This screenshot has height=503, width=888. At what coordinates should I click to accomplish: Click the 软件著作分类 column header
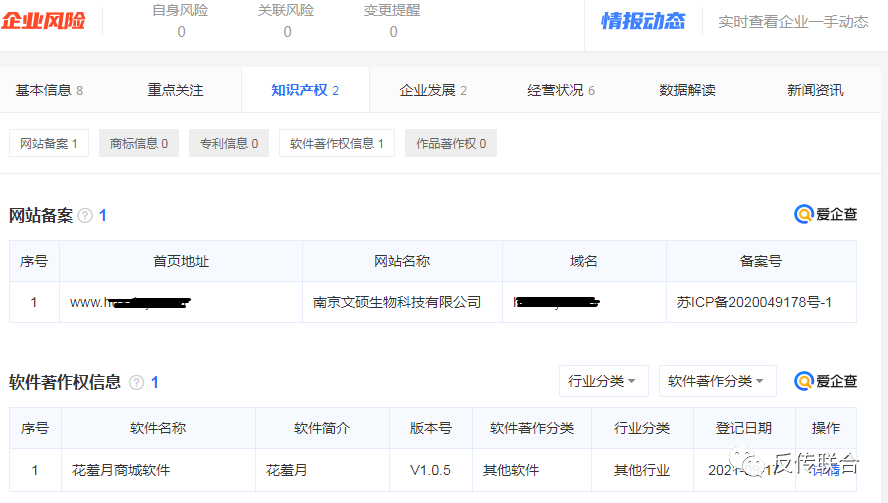coord(532,428)
